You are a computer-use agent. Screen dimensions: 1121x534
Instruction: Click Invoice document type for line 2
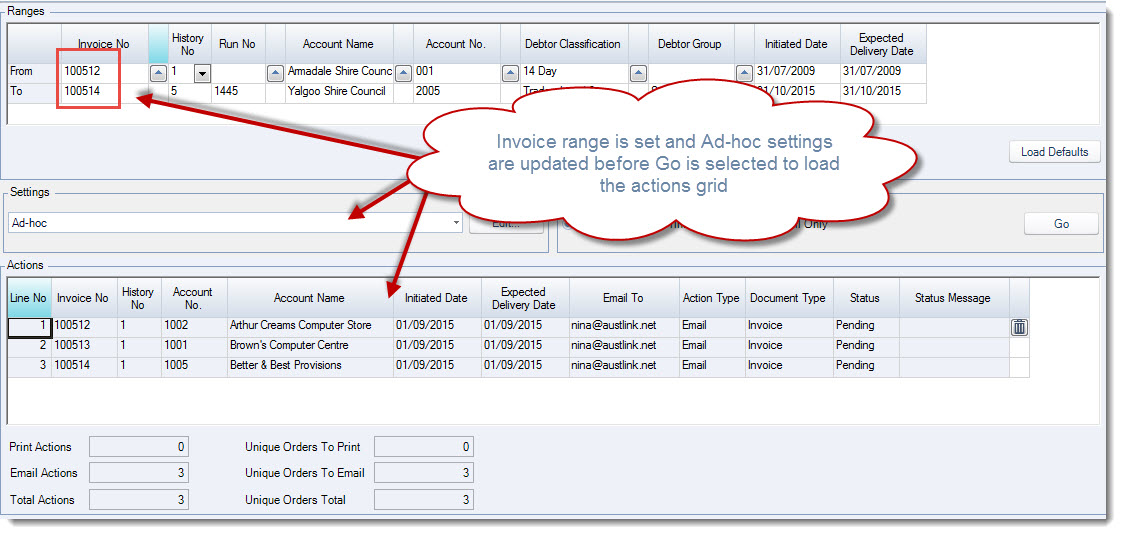[789, 345]
